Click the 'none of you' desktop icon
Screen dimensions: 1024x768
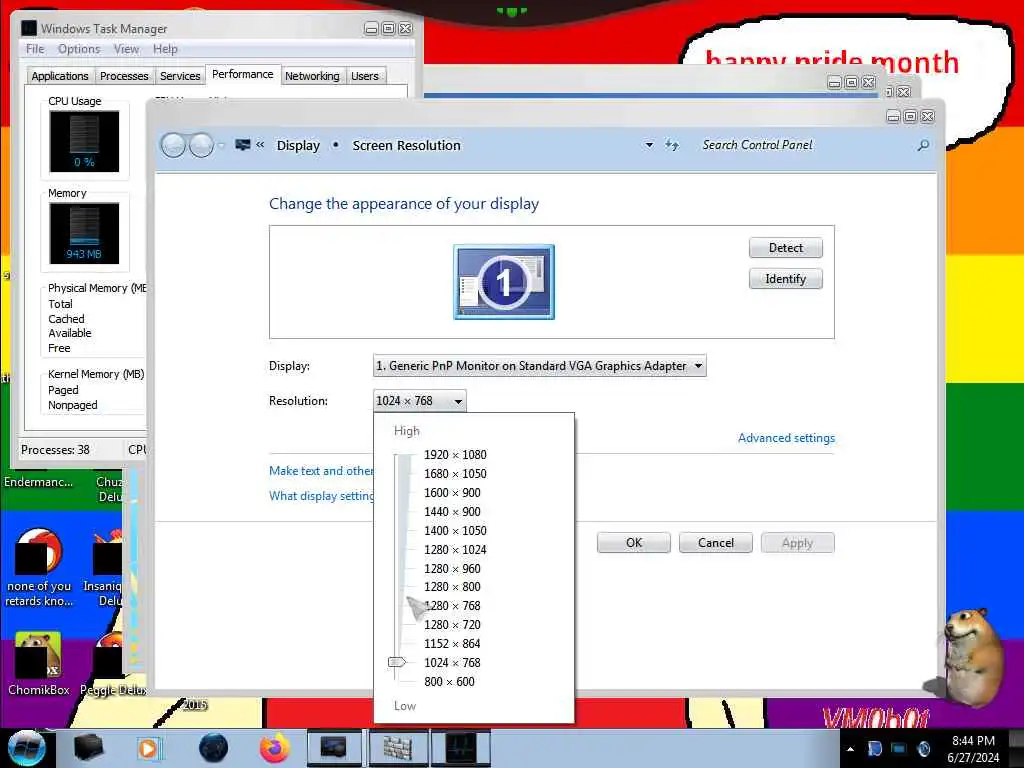tap(39, 567)
